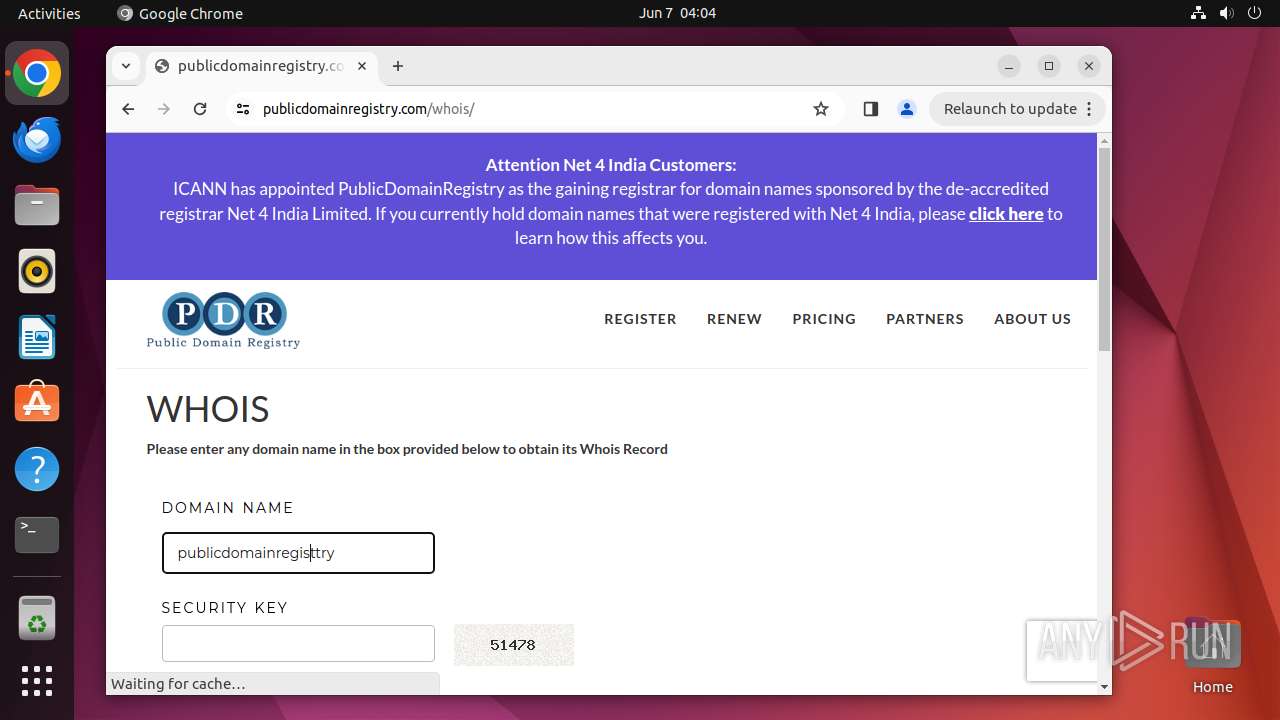Image resolution: width=1280 pixels, height=720 pixels.
Task: Select the publicdomainregistry.com tab
Action: point(261,66)
